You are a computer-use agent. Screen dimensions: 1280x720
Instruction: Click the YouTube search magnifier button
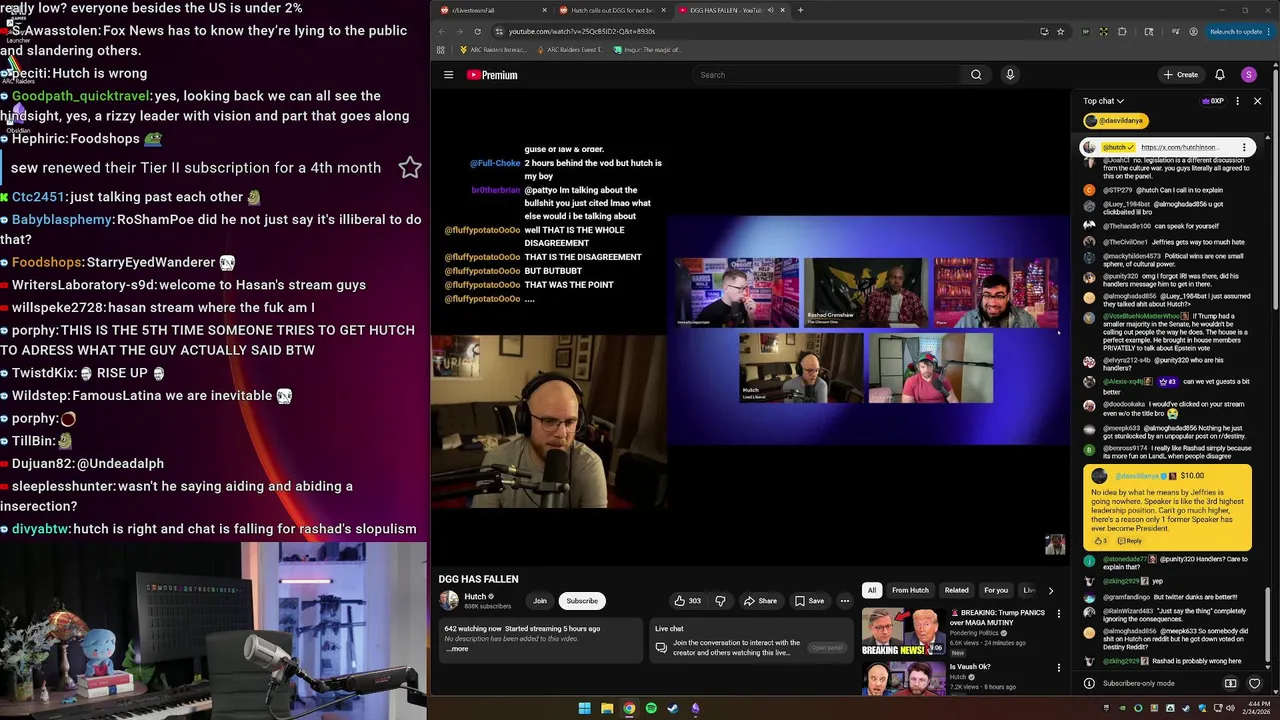[x=976, y=75]
